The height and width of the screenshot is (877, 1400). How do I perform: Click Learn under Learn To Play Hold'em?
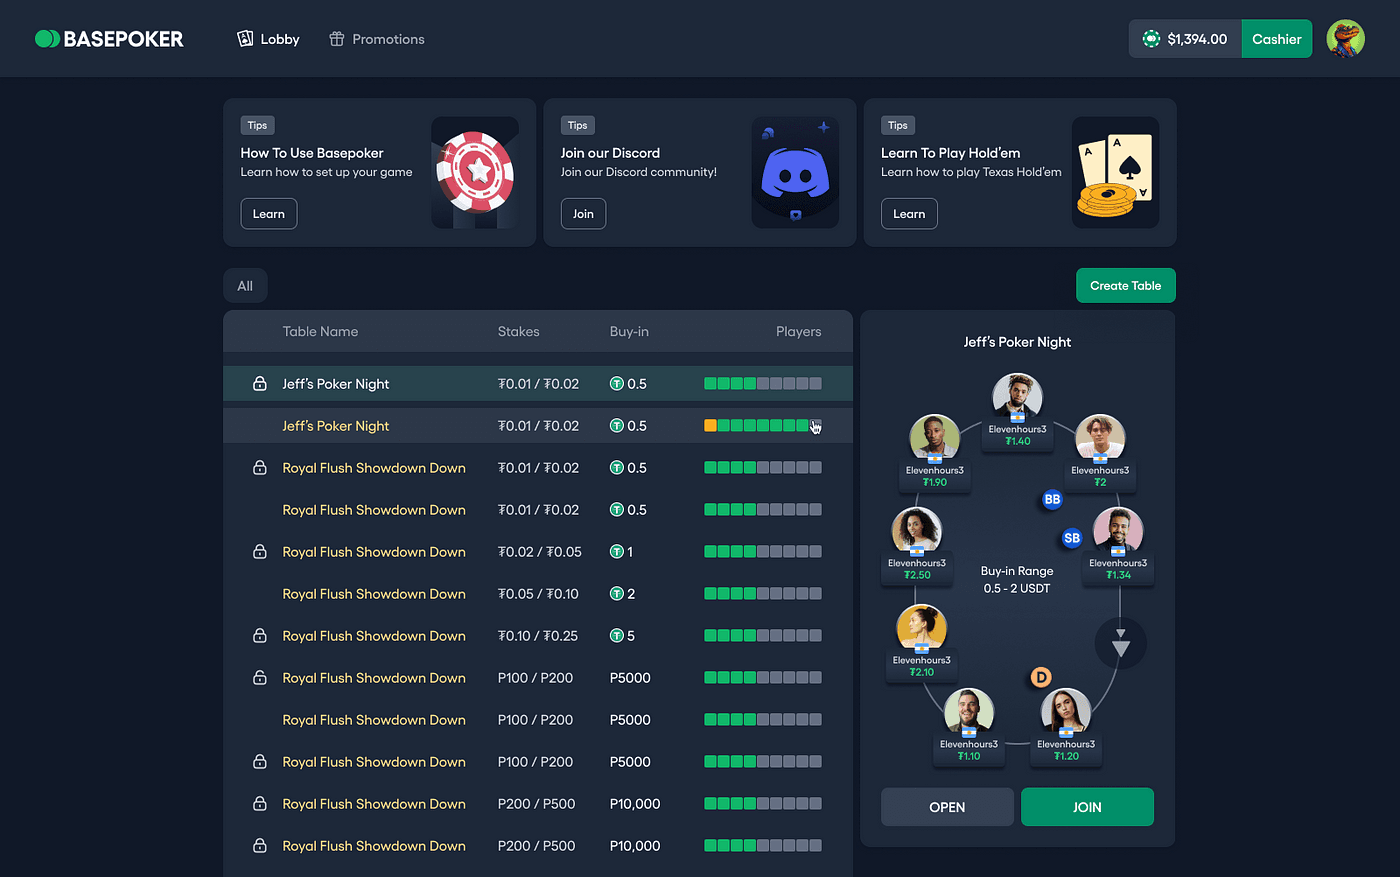point(909,214)
